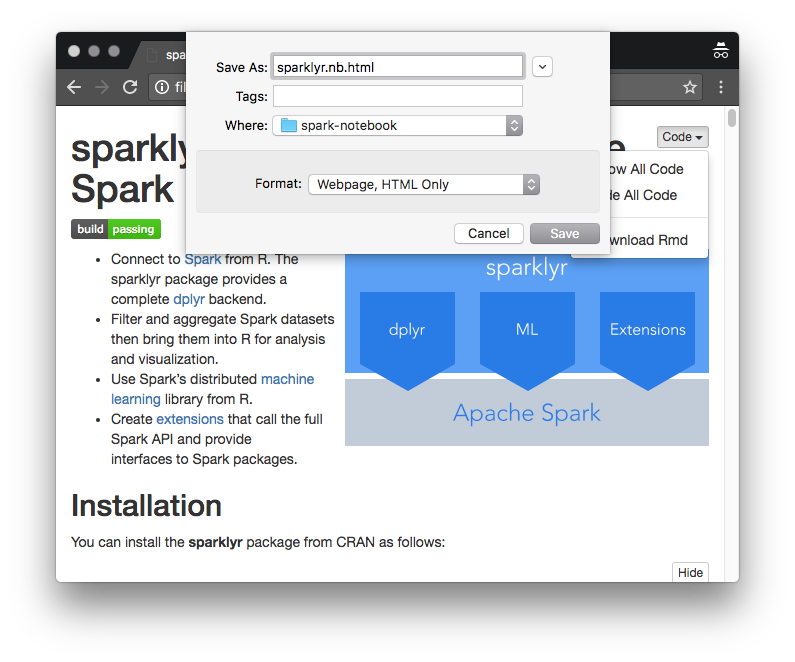Image resolution: width=795 pixels, height=662 pixels.
Task: Choose Hide All Code from menu
Action: (x=645, y=195)
